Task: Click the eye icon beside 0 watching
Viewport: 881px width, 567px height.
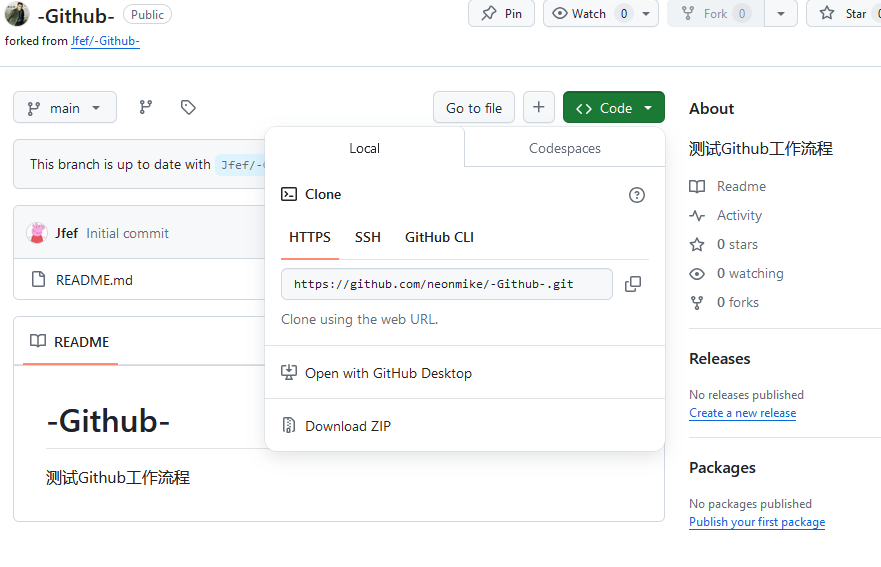Action: [697, 274]
